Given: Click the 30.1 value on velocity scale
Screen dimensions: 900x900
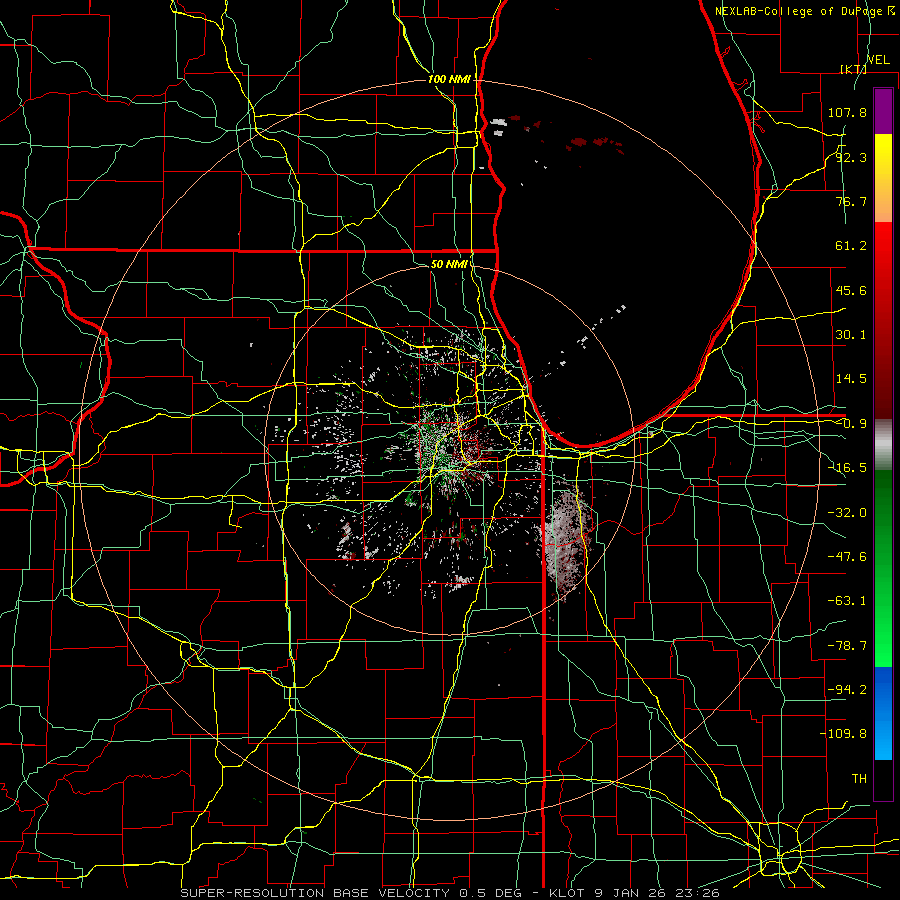Looking at the screenshot, I should pyautogui.click(x=851, y=335).
